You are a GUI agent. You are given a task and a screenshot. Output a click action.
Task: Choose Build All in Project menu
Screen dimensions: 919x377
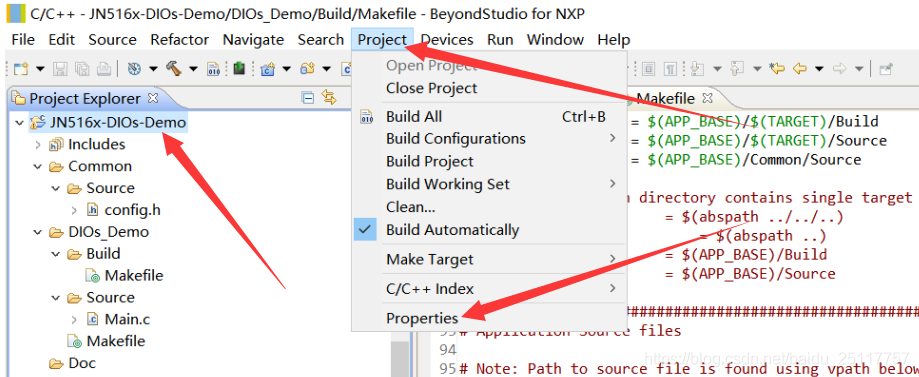[x=489, y=117]
